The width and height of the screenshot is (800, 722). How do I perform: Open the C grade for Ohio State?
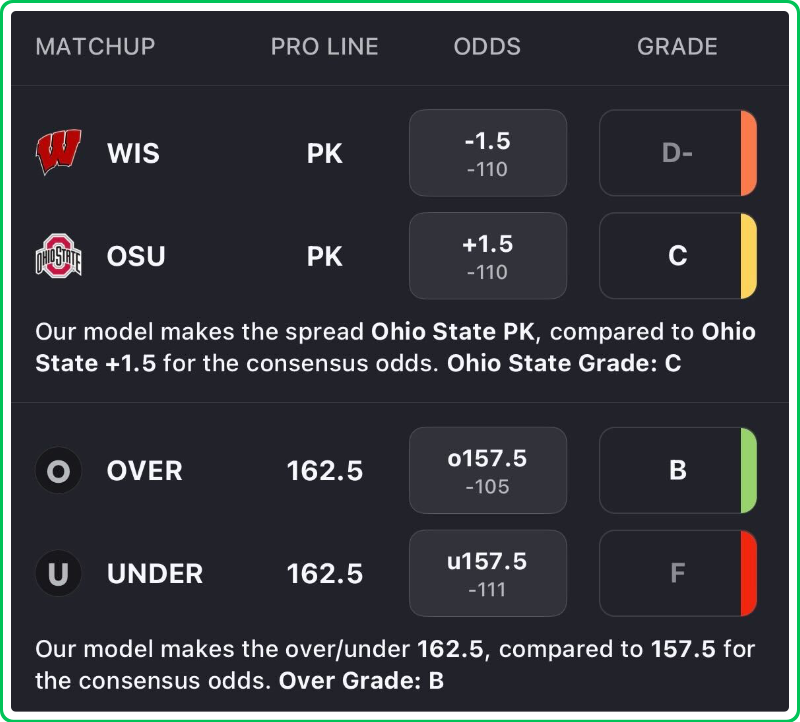(677, 256)
